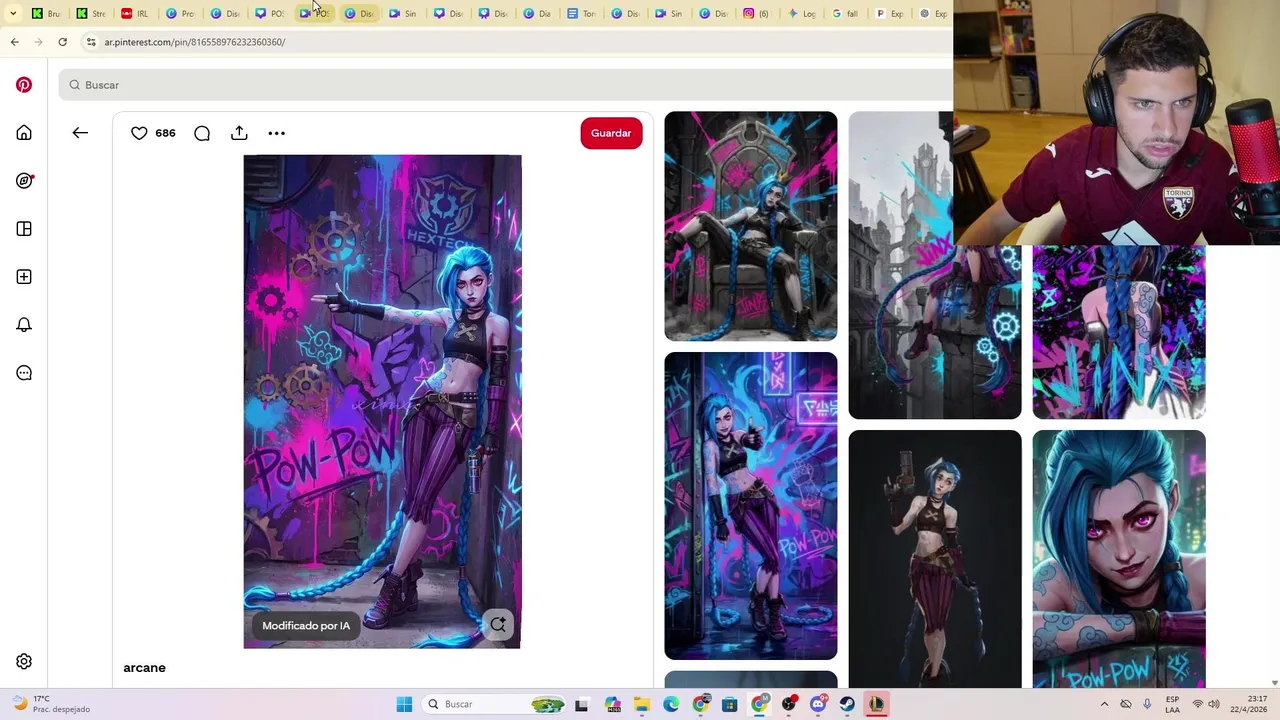1280x720 pixels.
Task: Open the gray city Jinx pin
Action: tap(935, 265)
